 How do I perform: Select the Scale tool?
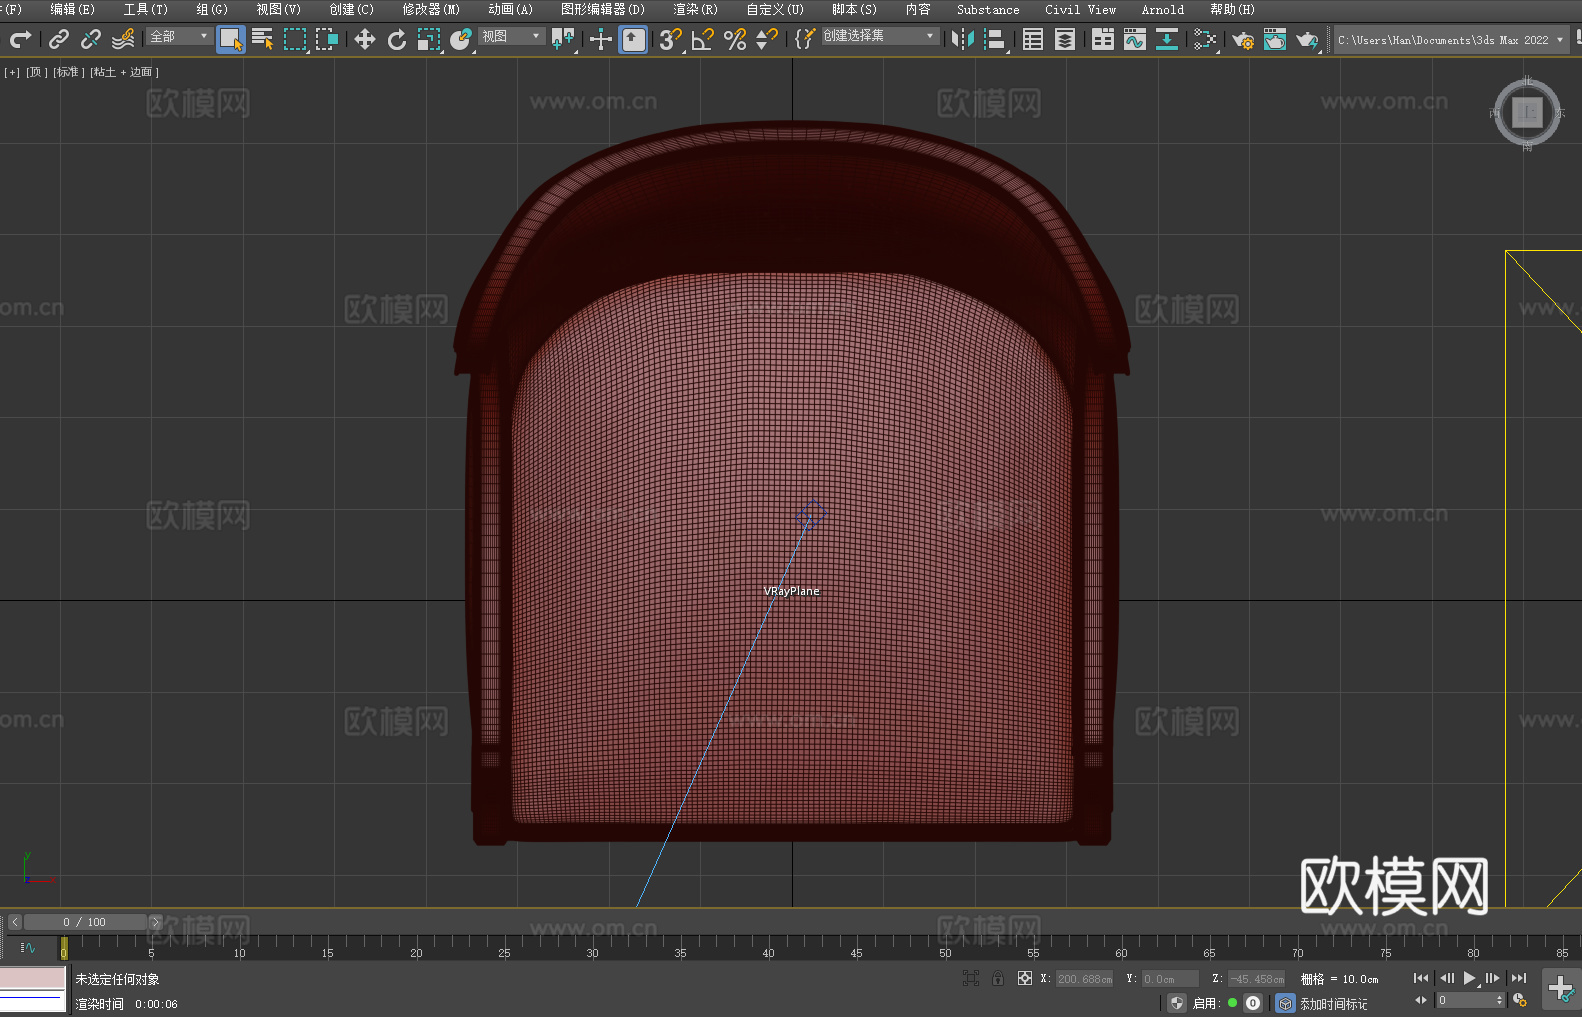(x=429, y=39)
